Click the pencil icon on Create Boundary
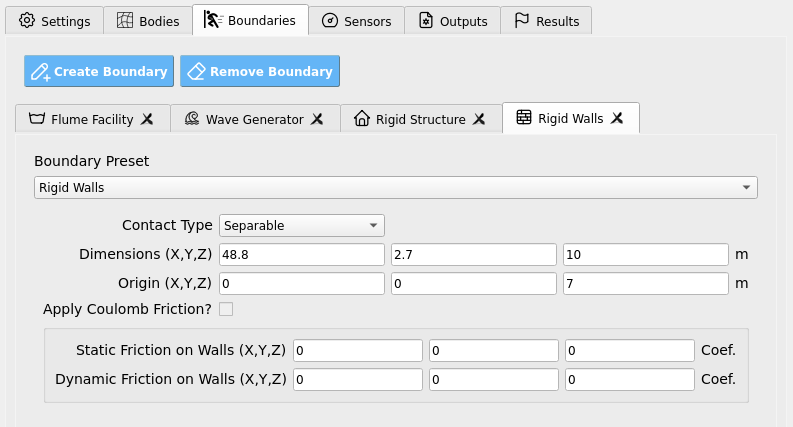Screen dimensions: 793x427 [40, 72]
